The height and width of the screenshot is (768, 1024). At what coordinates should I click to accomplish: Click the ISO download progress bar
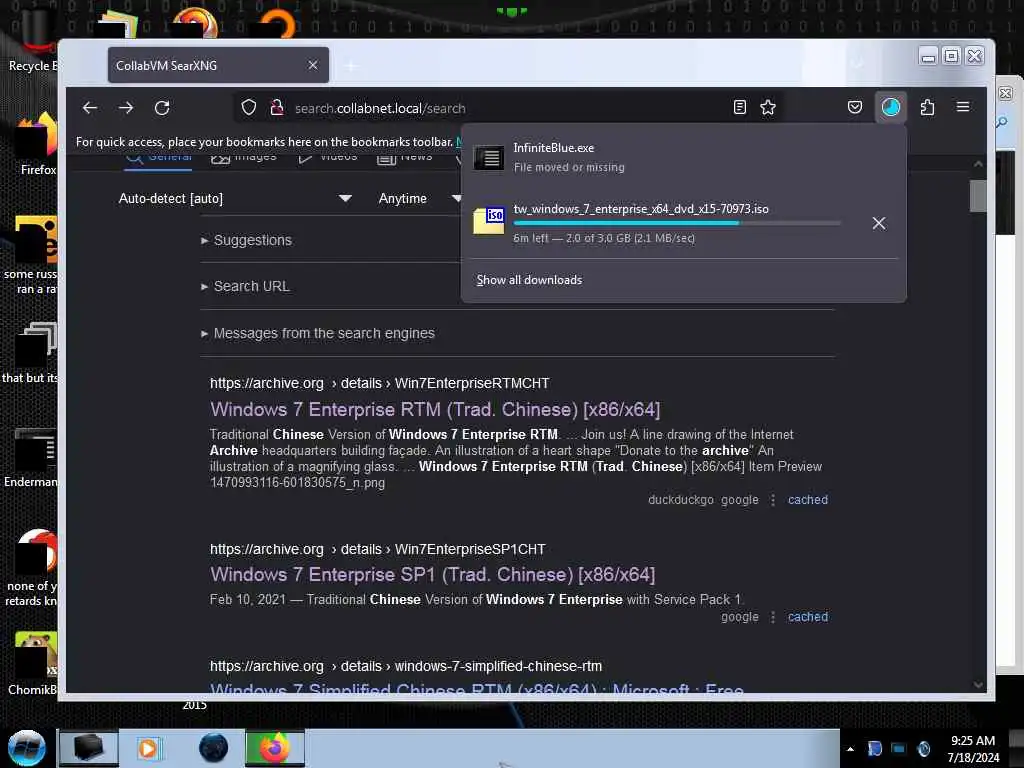click(x=677, y=223)
